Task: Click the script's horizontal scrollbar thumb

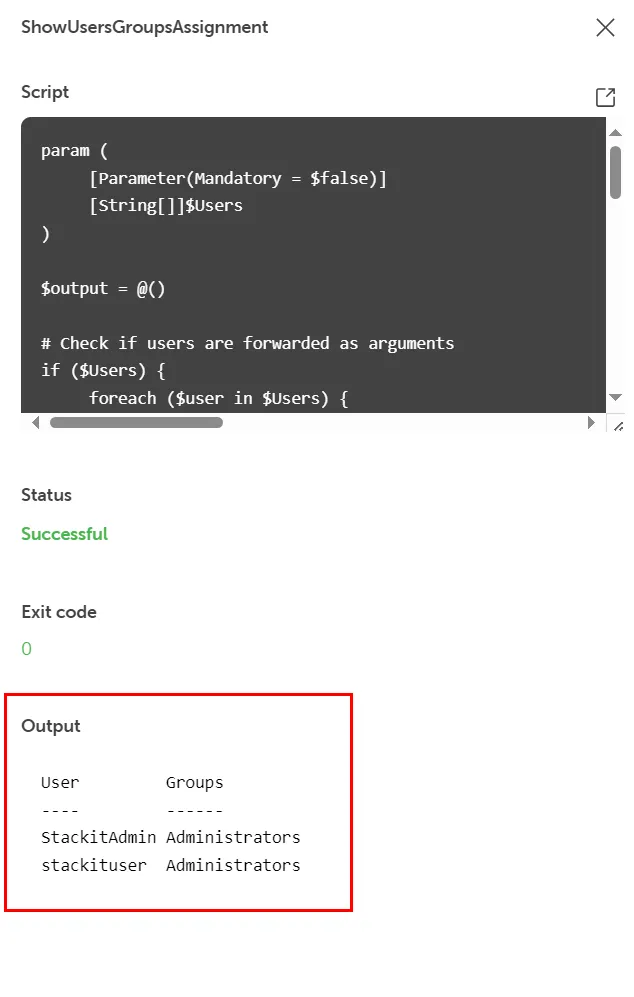Action: pyautogui.click(x=136, y=423)
